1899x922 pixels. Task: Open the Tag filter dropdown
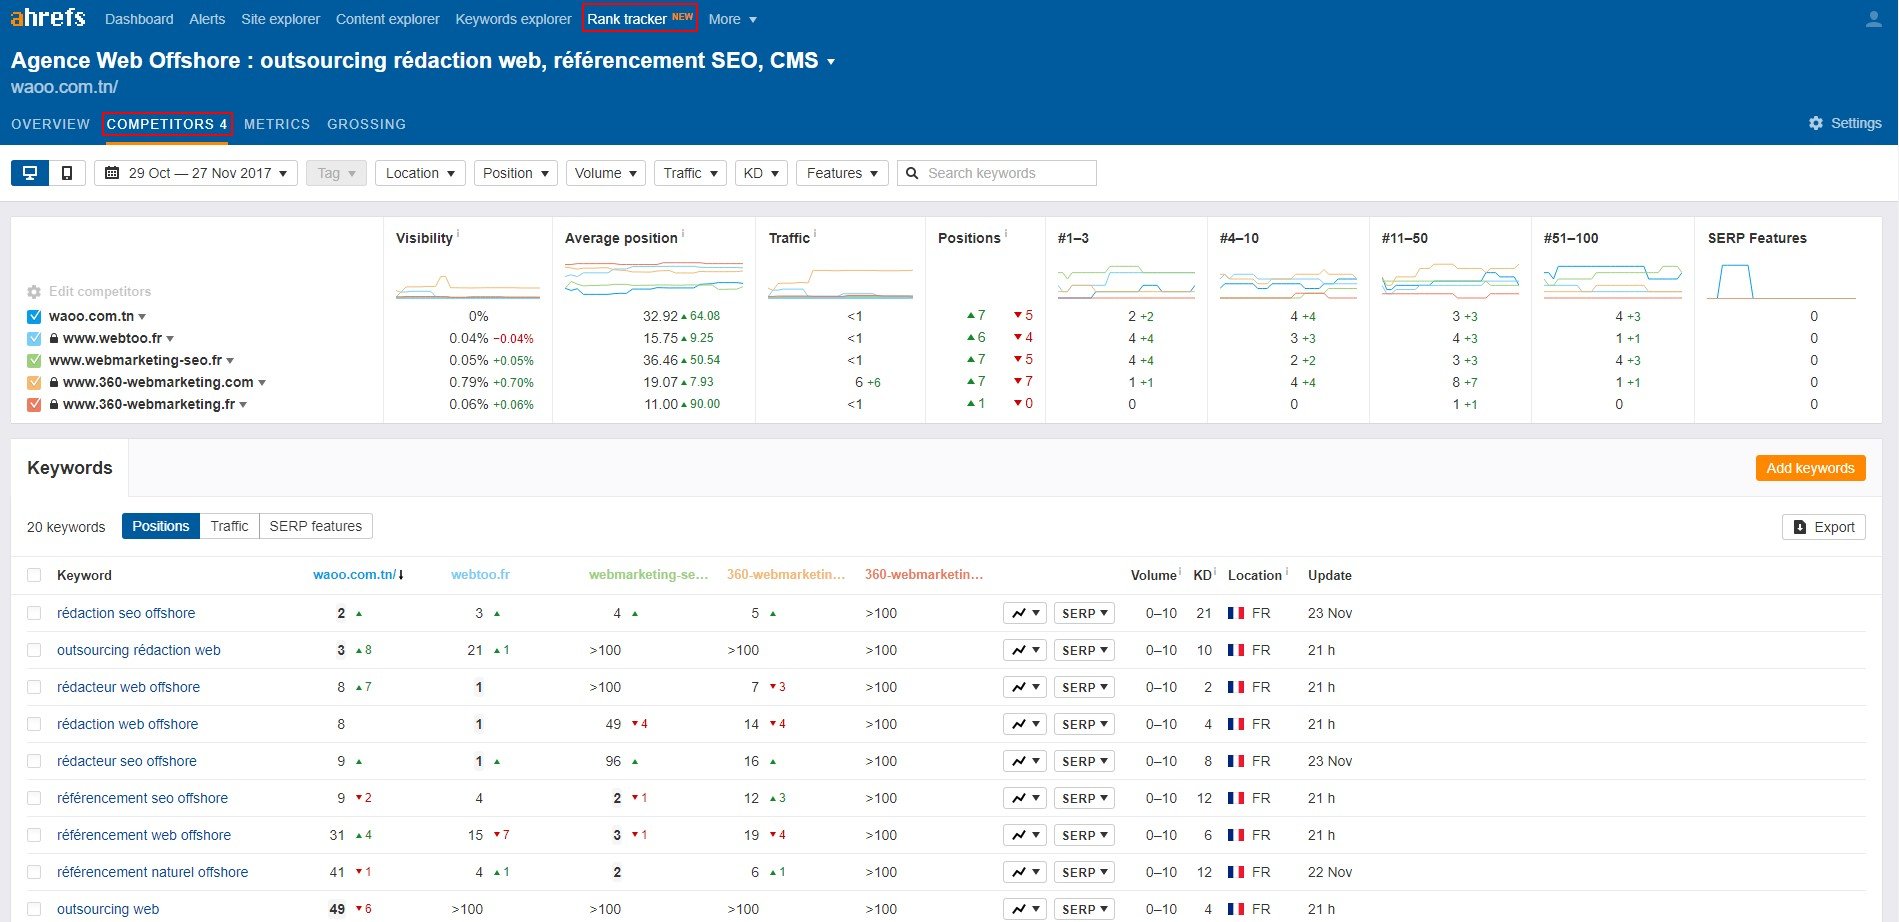point(336,173)
